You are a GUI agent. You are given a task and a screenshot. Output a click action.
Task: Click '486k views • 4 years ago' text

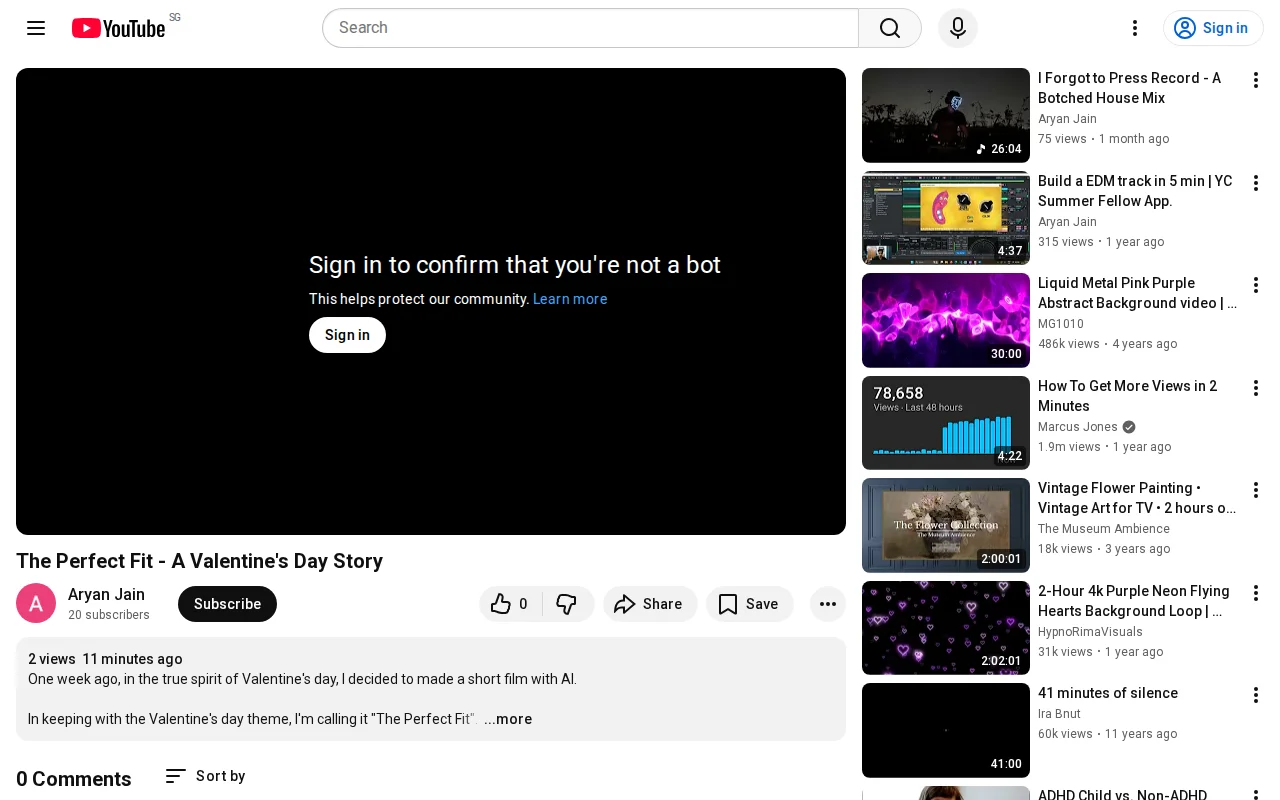coord(1108,344)
